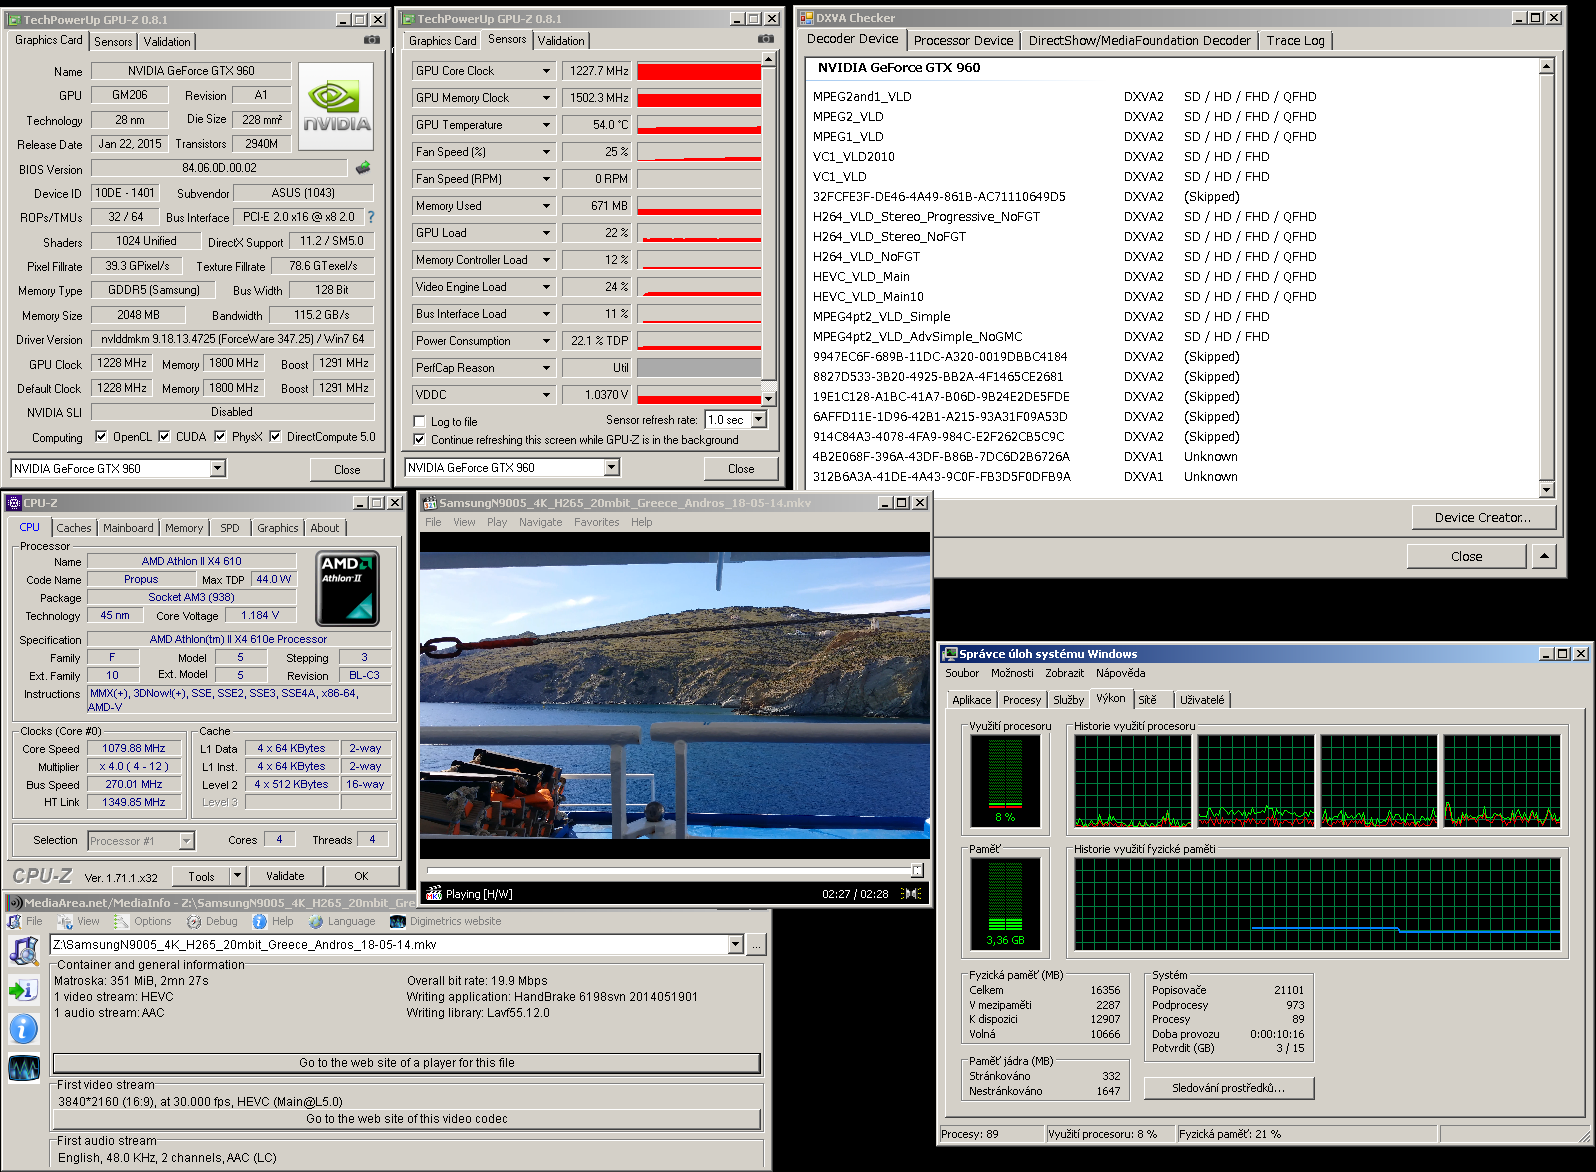Open the Fan Speed (RPM) sensor dropdown
1596x1172 pixels.
click(546, 179)
